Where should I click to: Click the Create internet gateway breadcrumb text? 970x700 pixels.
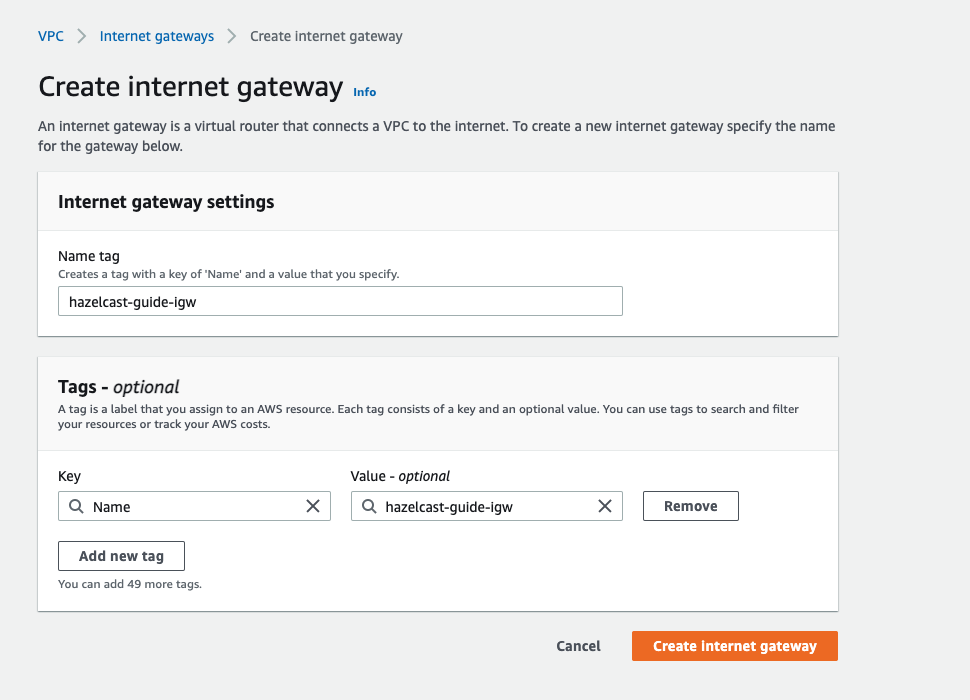pyautogui.click(x=326, y=36)
